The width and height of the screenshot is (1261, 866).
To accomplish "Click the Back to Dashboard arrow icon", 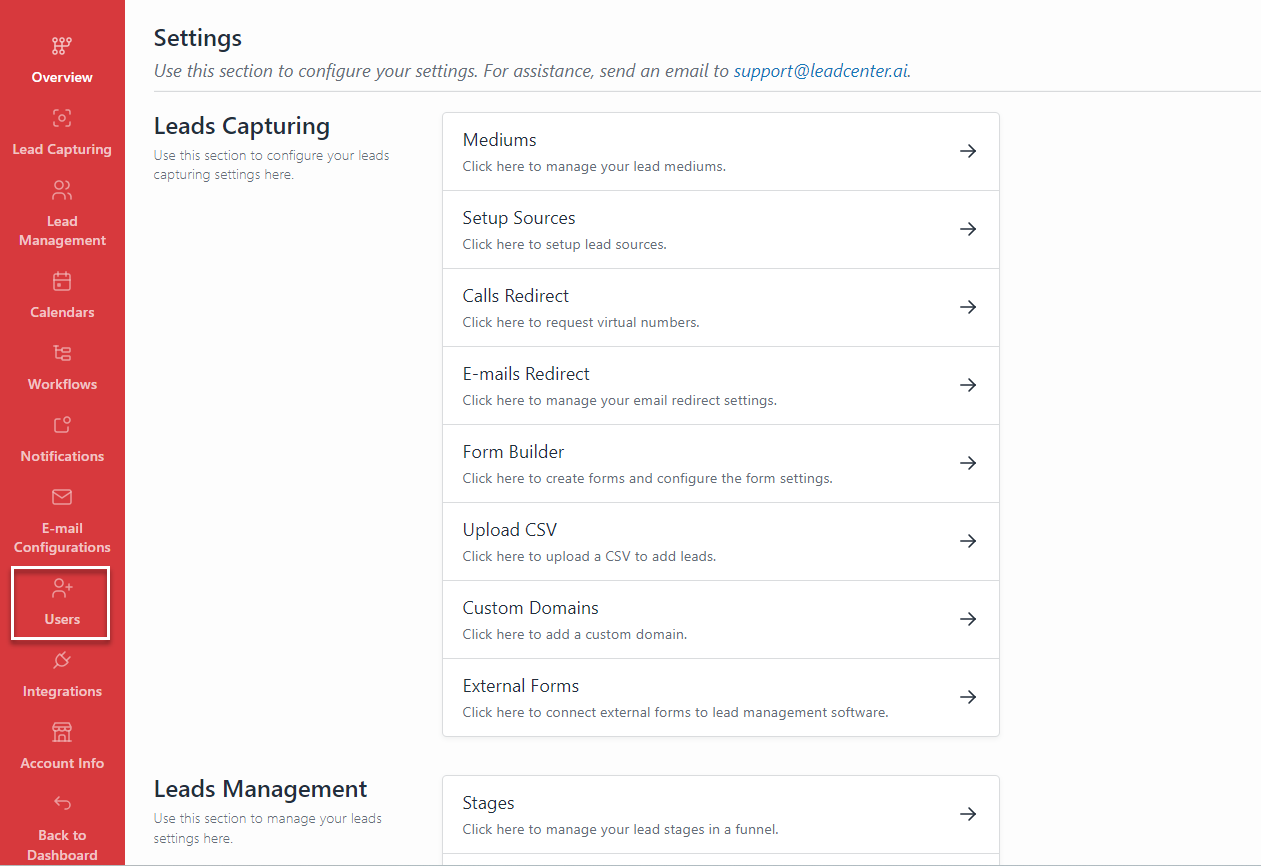I will coord(62,803).
